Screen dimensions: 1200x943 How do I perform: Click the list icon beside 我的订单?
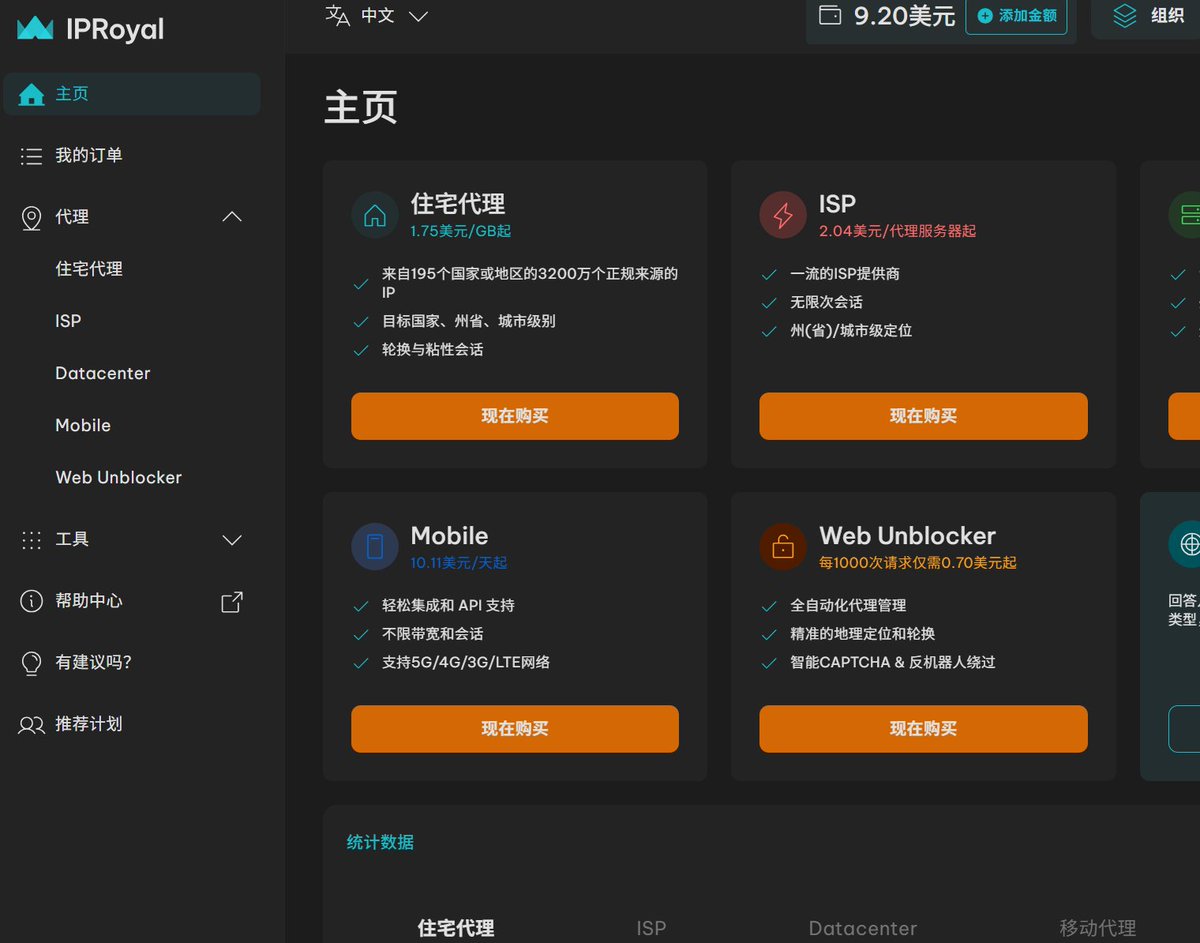tap(31, 156)
